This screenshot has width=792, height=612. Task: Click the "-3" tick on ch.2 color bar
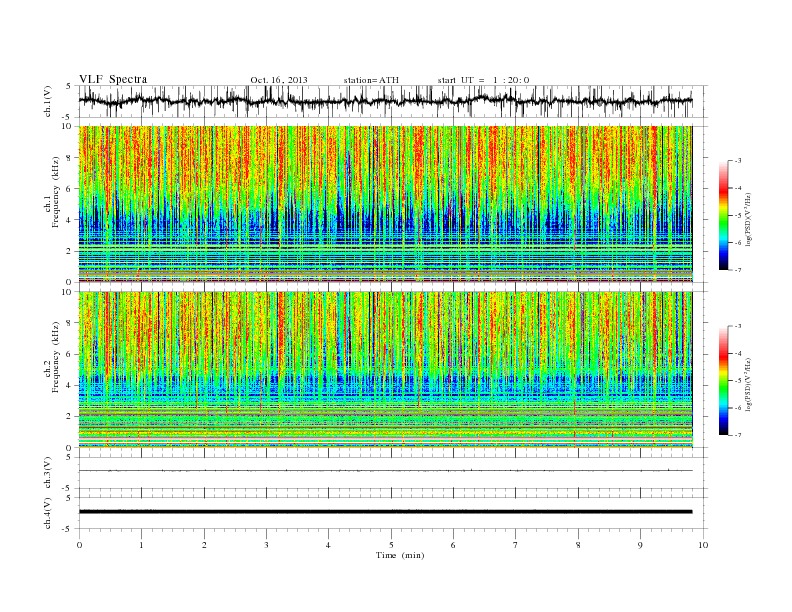[x=737, y=326]
